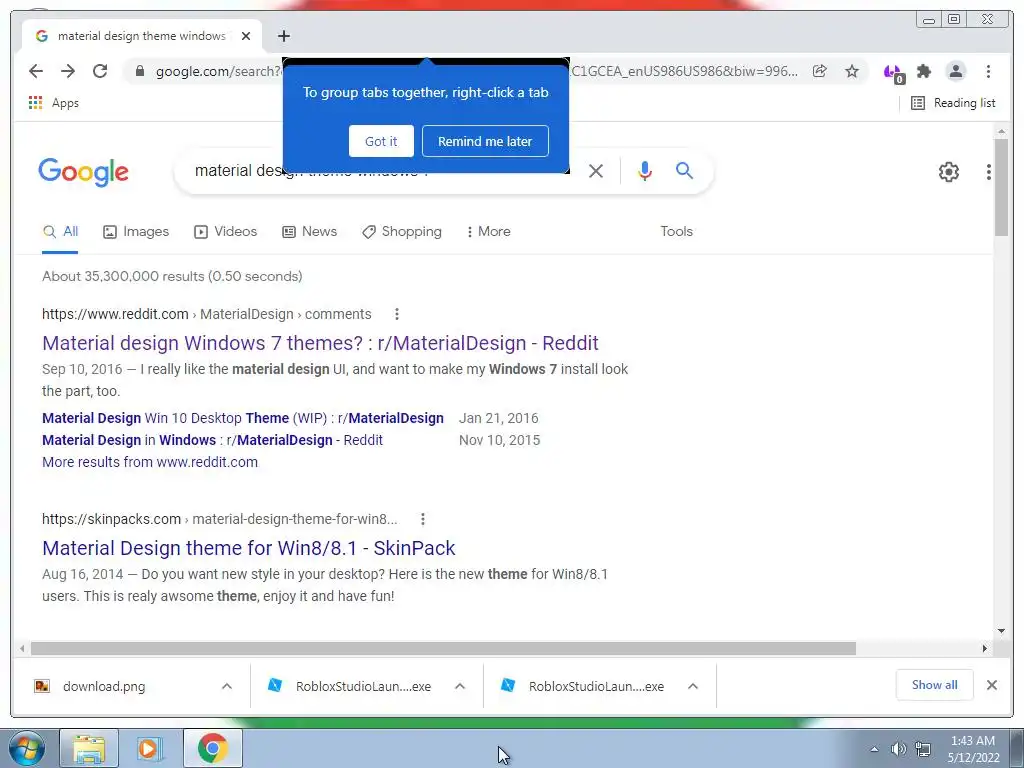Open the volume speaker tray icon

899,749
